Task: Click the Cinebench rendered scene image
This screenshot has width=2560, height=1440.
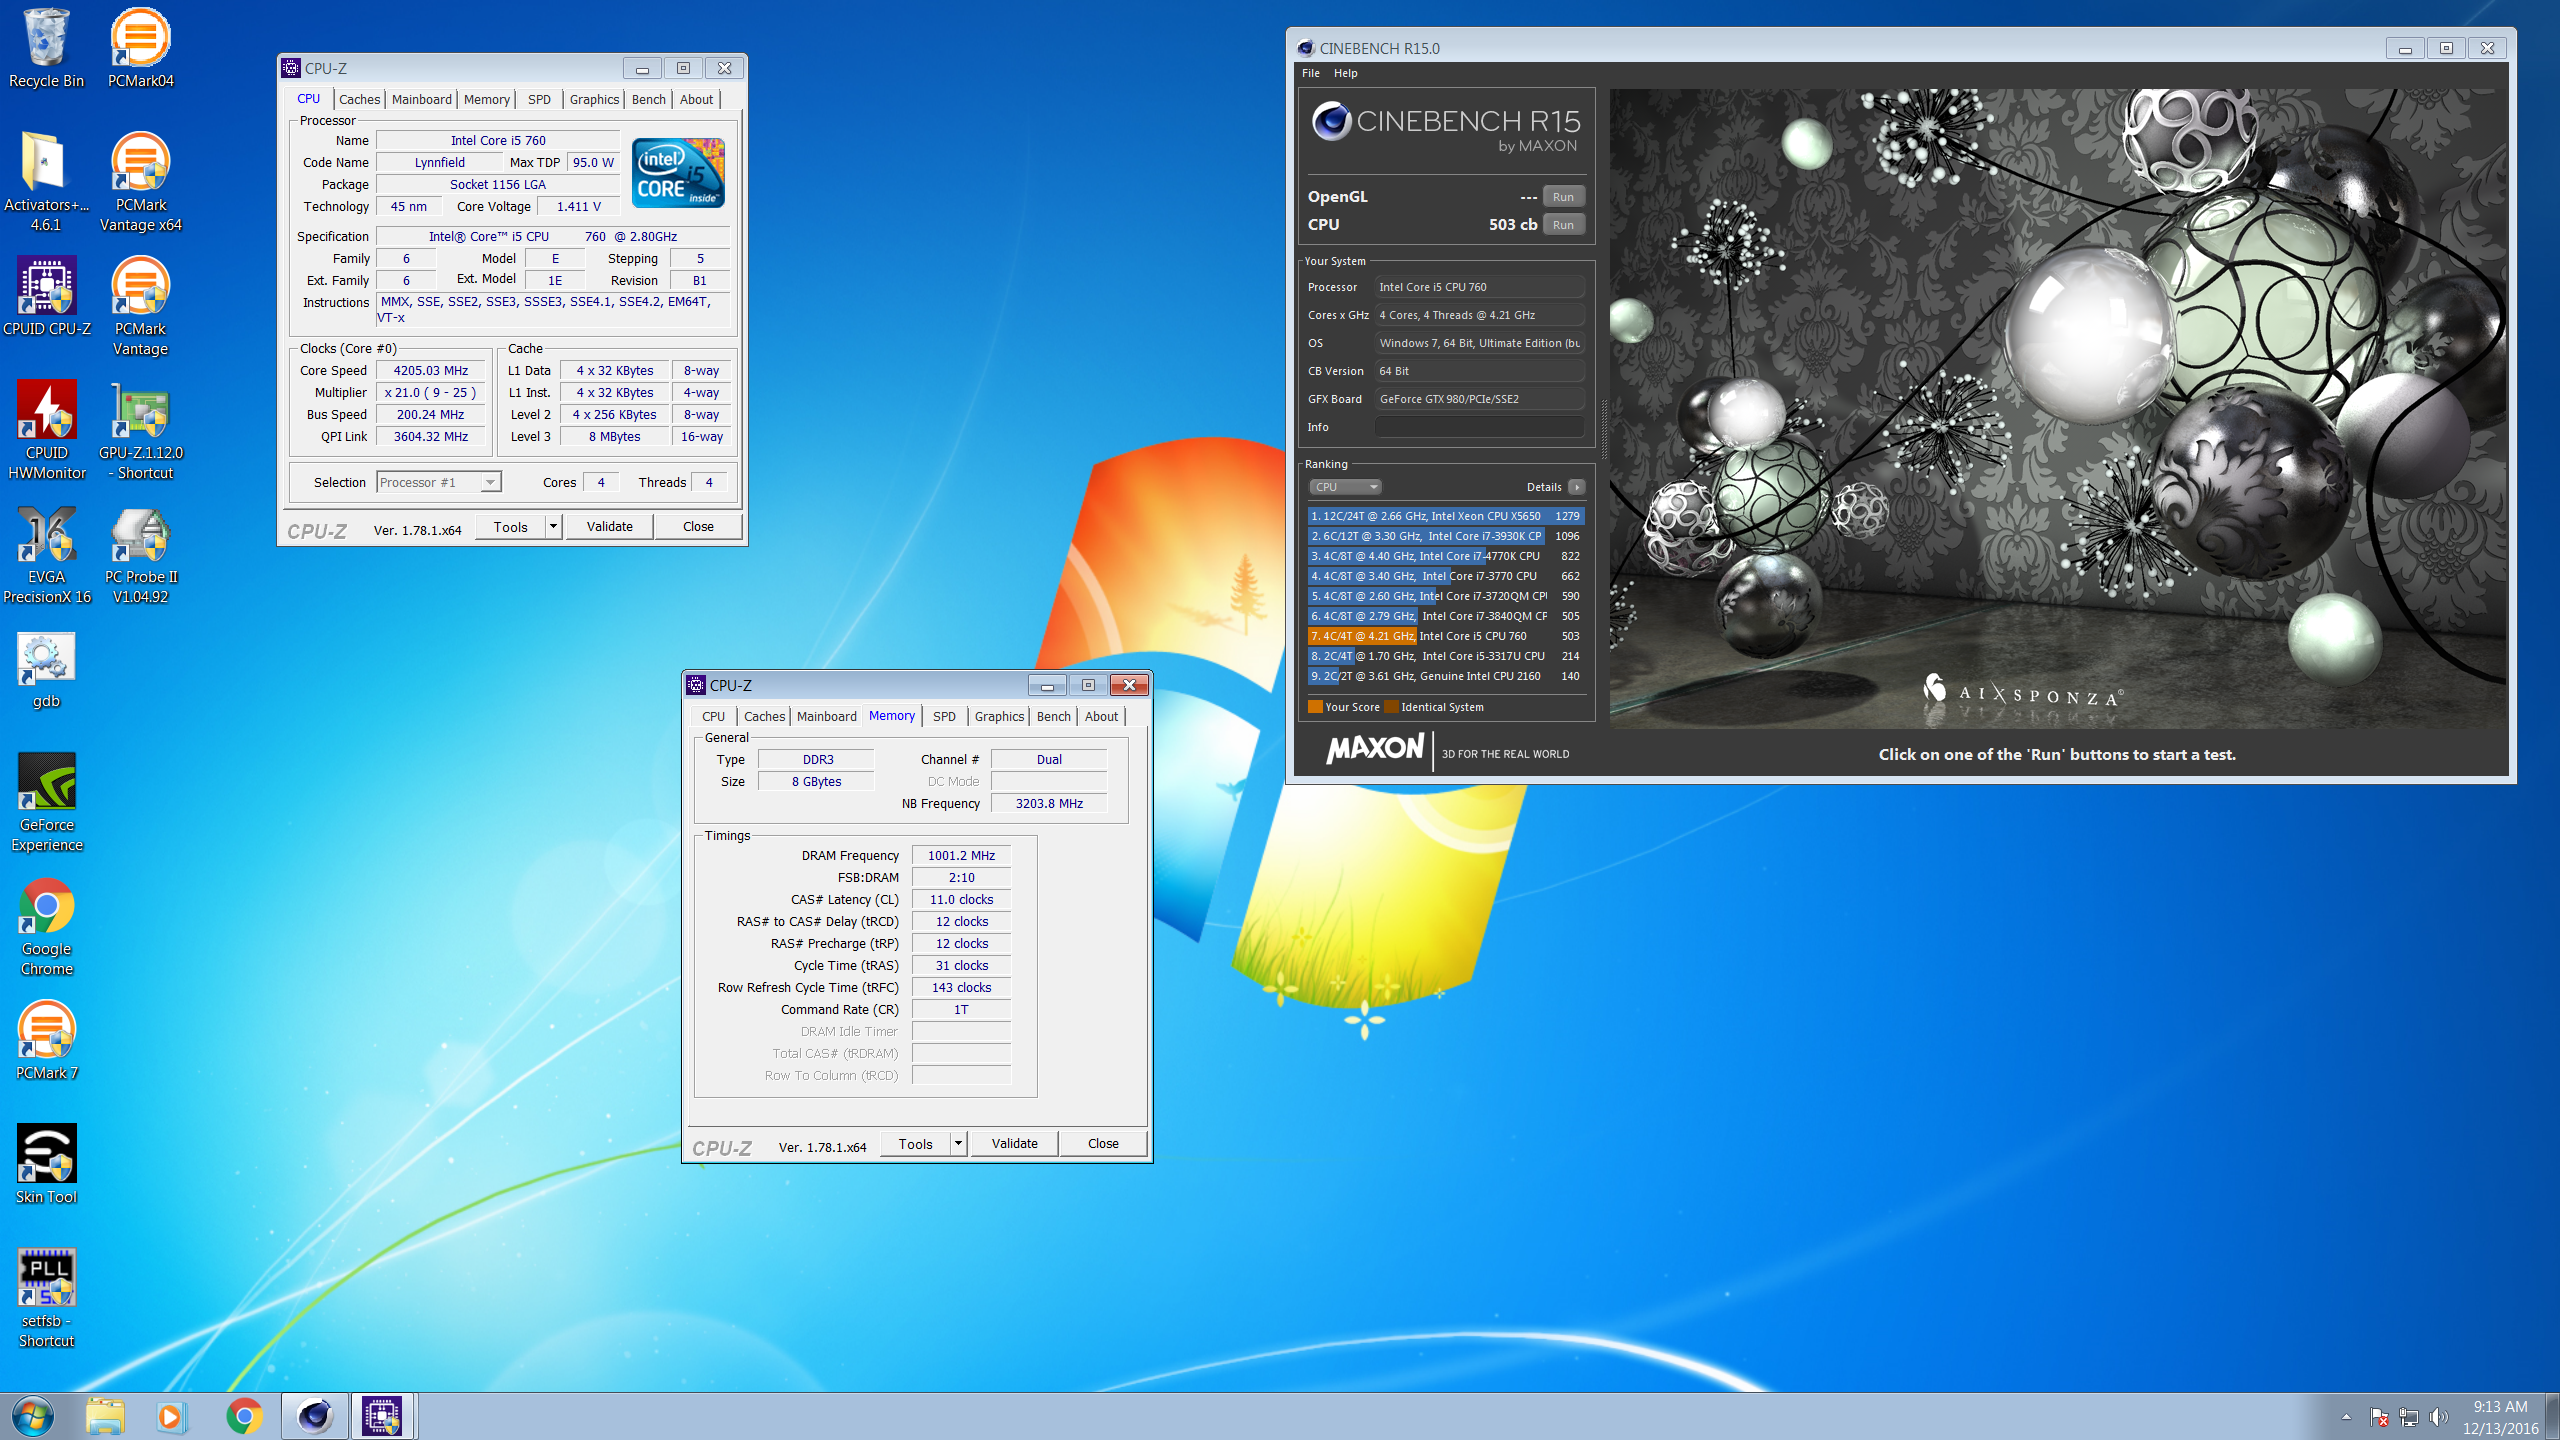Action: point(2058,408)
